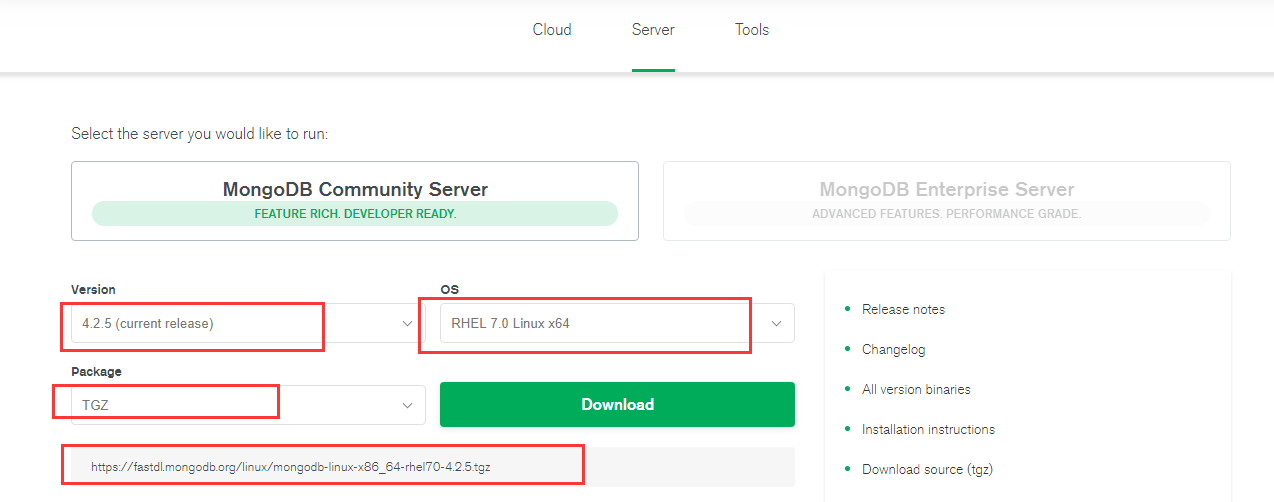1274x502 pixels.
Task: Click the OS dropdown chevron arrow
Action: pos(776,324)
